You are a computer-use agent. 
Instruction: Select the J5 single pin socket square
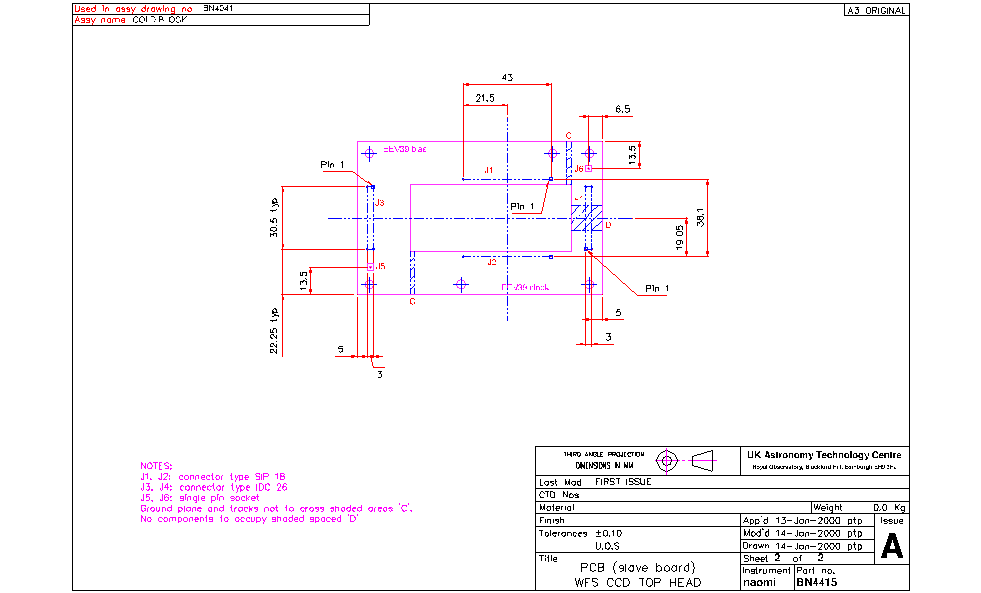[x=370, y=267]
